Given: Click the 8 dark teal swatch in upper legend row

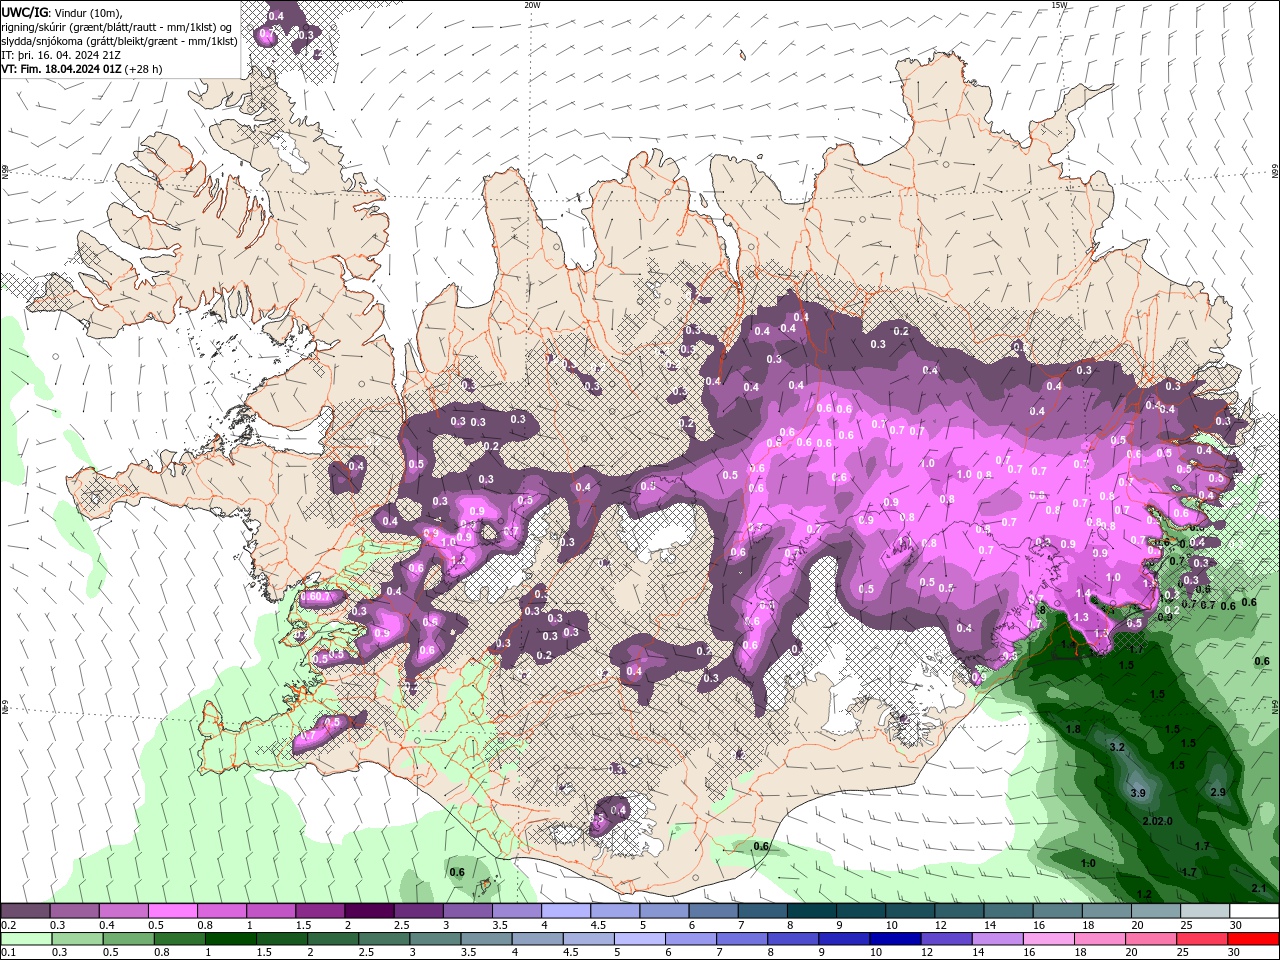Looking at the screenshot, I should [812, 911].
